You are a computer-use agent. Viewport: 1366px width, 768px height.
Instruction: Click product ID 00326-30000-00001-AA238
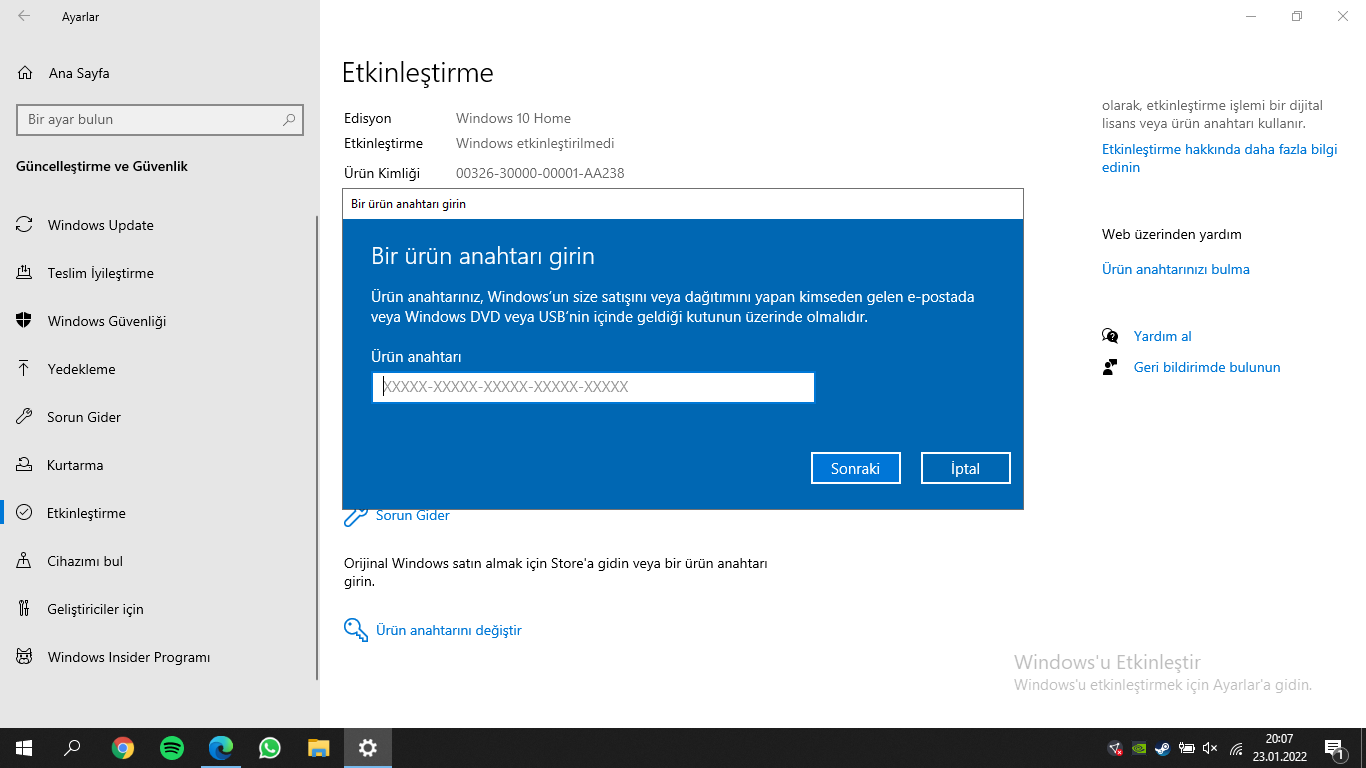(x=540, y=173)
